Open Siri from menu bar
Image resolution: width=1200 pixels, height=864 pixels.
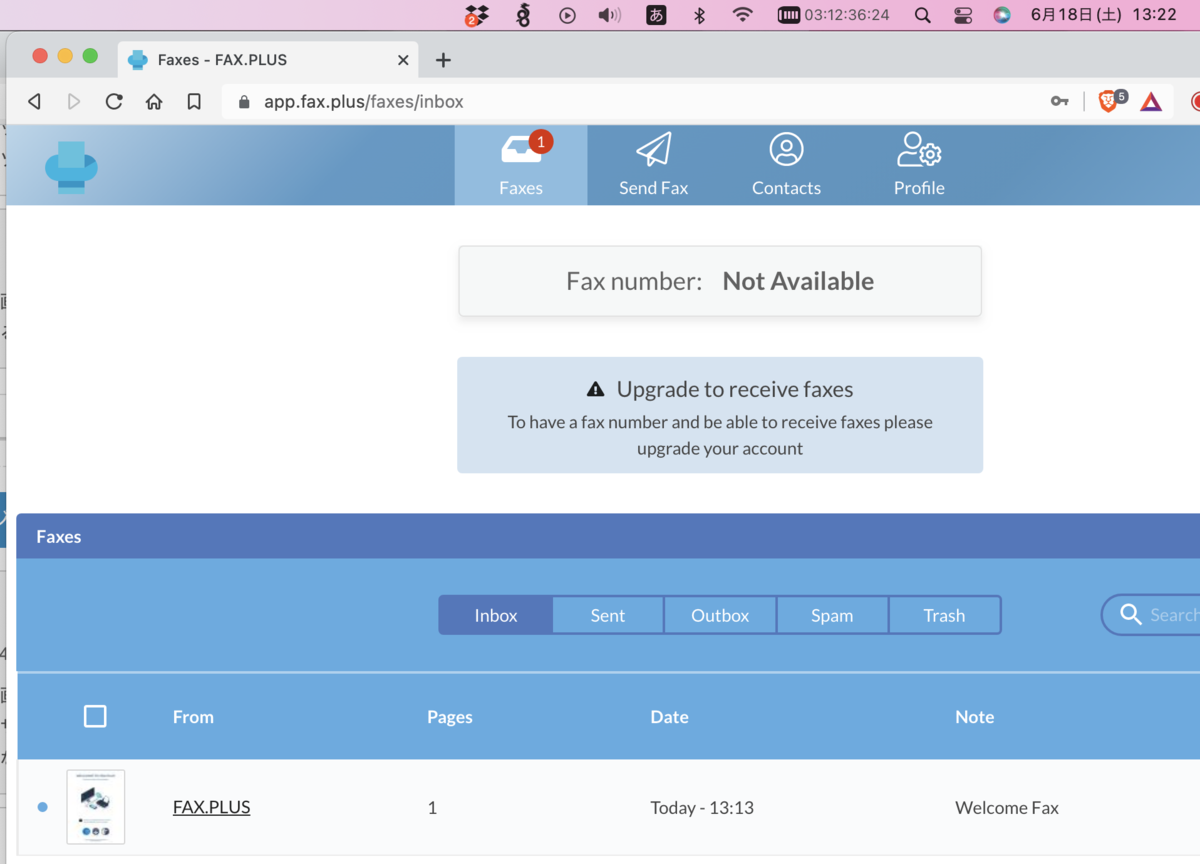click(1002, 15)
